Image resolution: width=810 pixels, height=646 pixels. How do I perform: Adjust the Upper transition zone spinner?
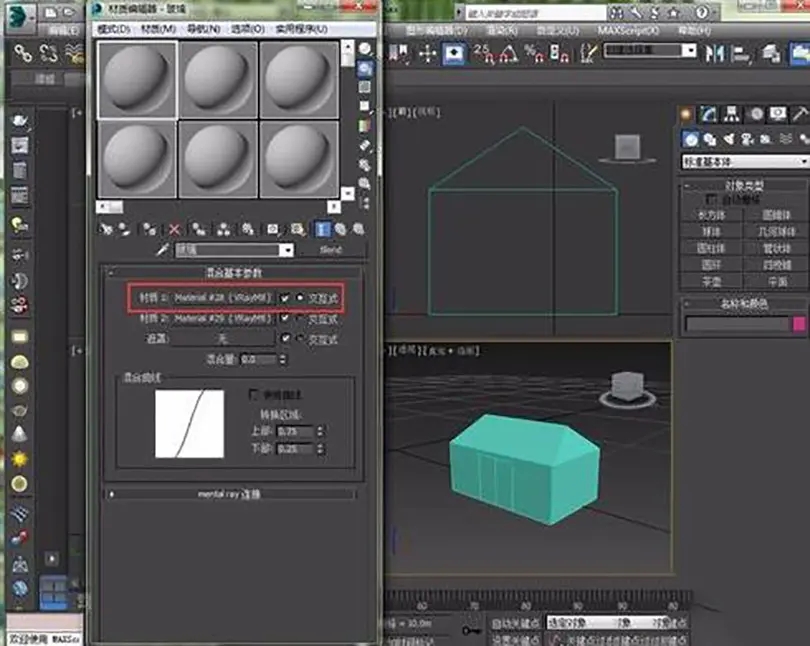[320, 431]
